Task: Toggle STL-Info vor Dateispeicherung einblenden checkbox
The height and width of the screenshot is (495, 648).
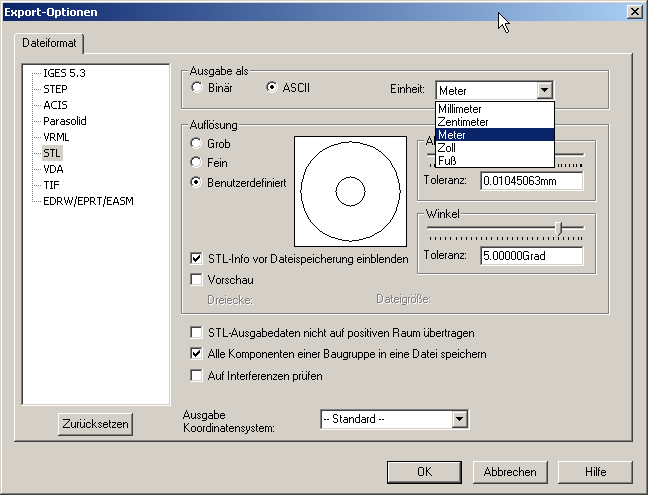Action: pyautogui.click(x=197, y=259)
